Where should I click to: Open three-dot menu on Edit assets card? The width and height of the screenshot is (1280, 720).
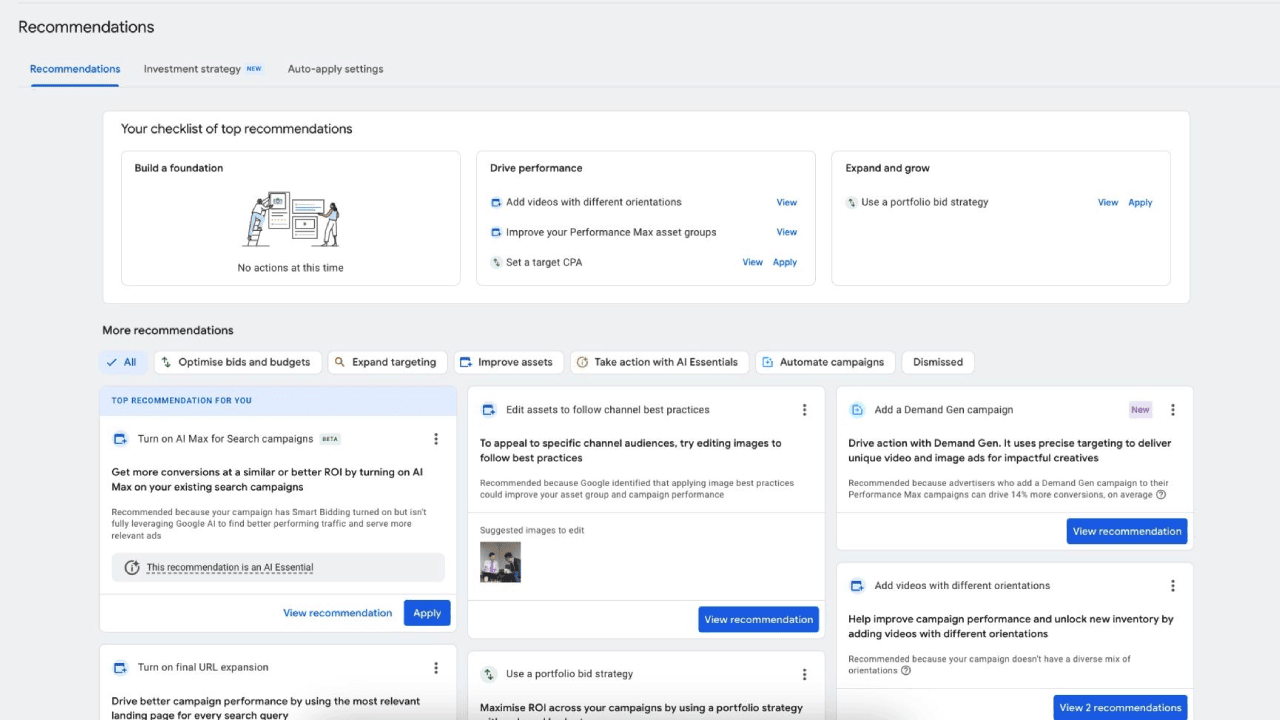(x=804, y=410)
